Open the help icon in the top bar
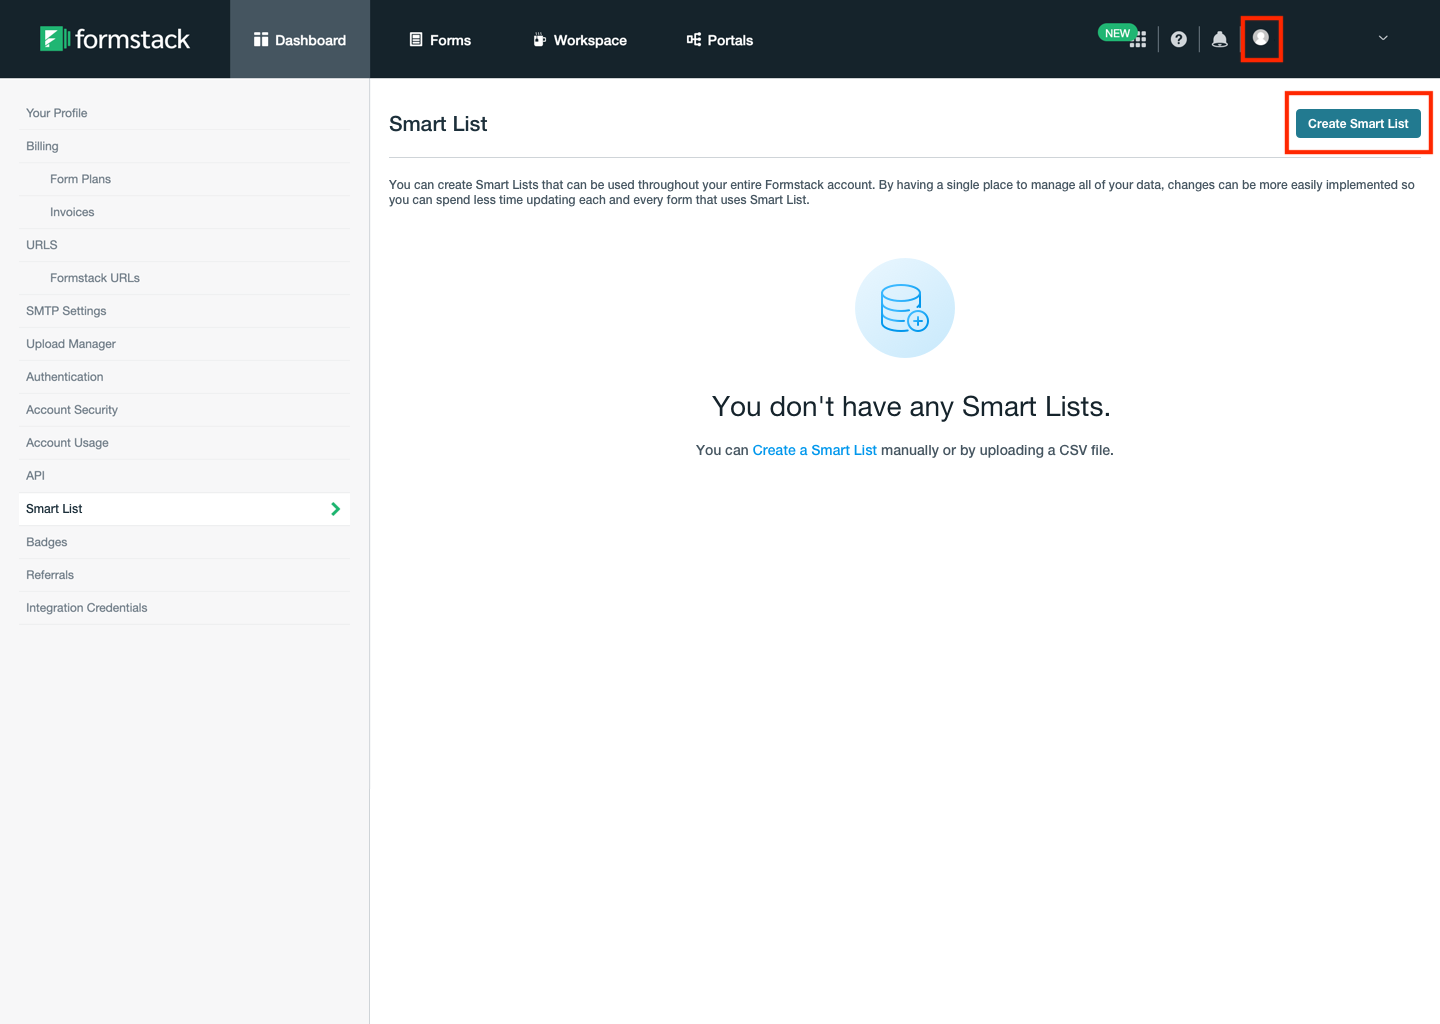 [x=1178, y=39]
